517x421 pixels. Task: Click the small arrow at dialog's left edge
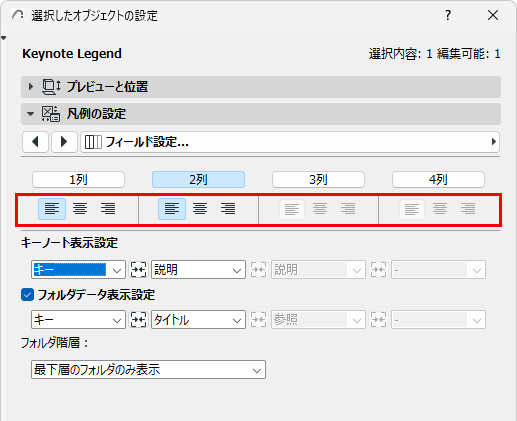click(x=3, y=38)
